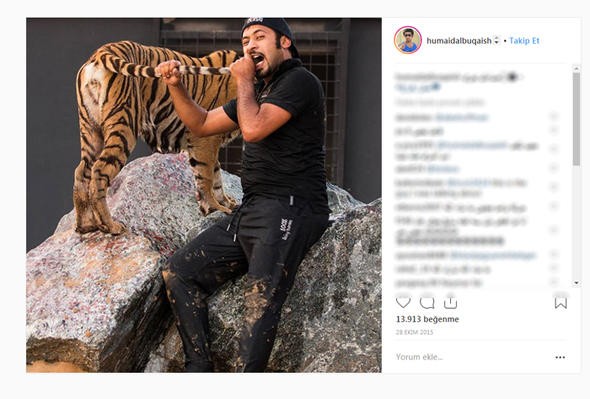
Task: Like the last visible comment's heart
Action: coord(554,281)
